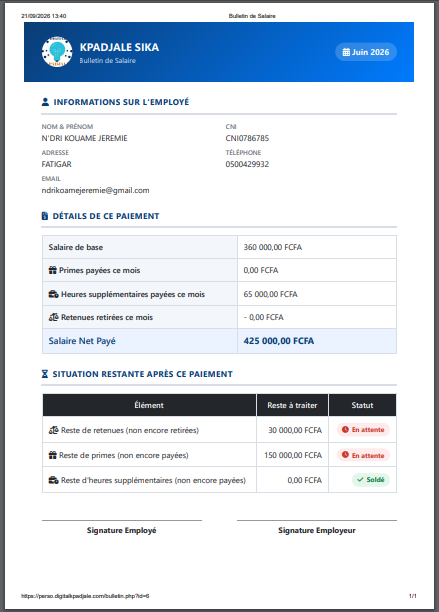This screenshot has width=439, height=612.
Task: Click the email ndrikoamejeremie@gmail.com
Action: (x=96, y=190)
